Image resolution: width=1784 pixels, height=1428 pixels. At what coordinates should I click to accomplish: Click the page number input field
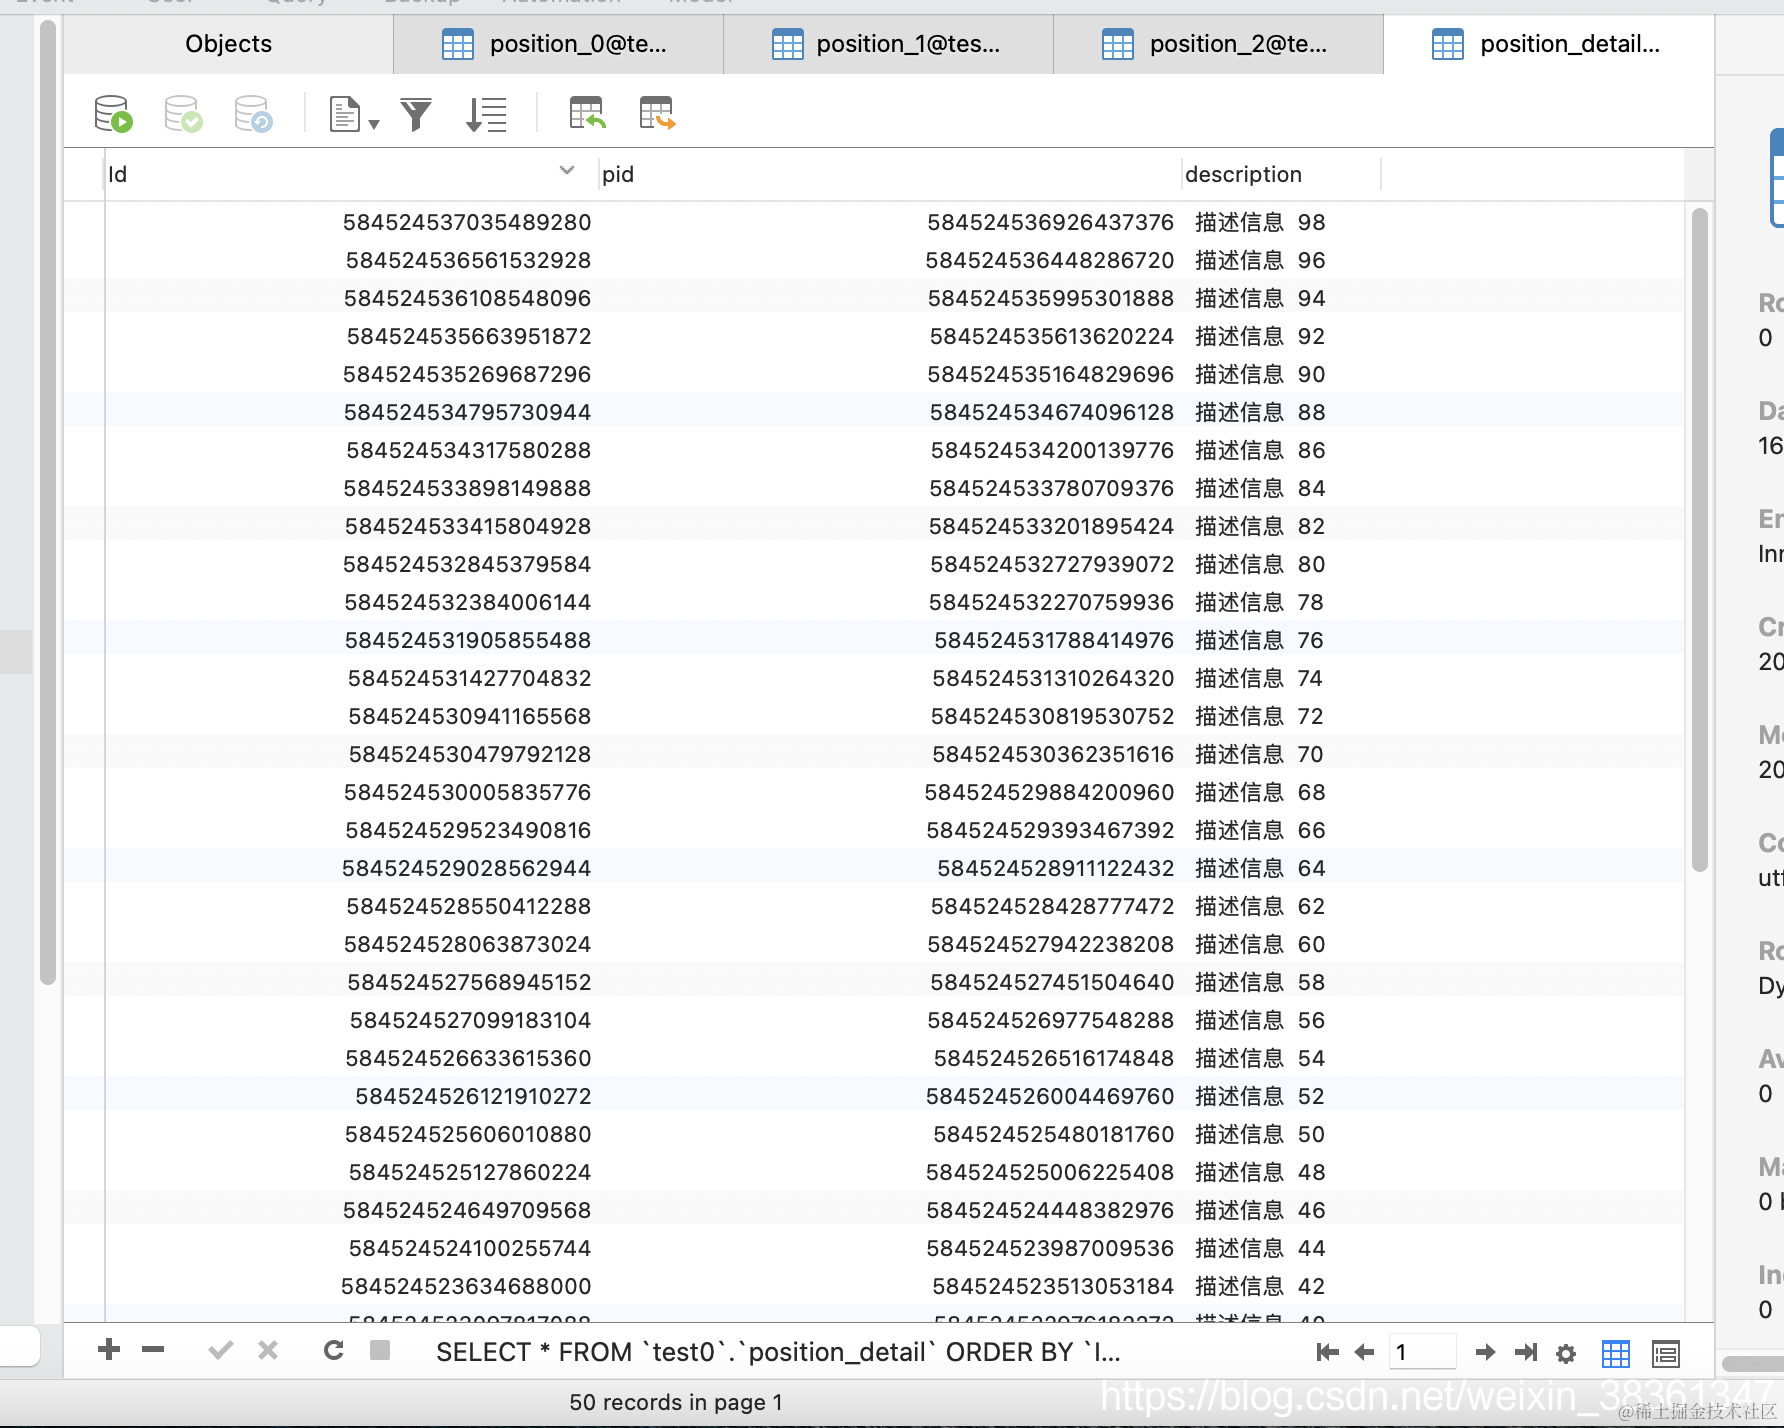(x=1422, y=1352)
